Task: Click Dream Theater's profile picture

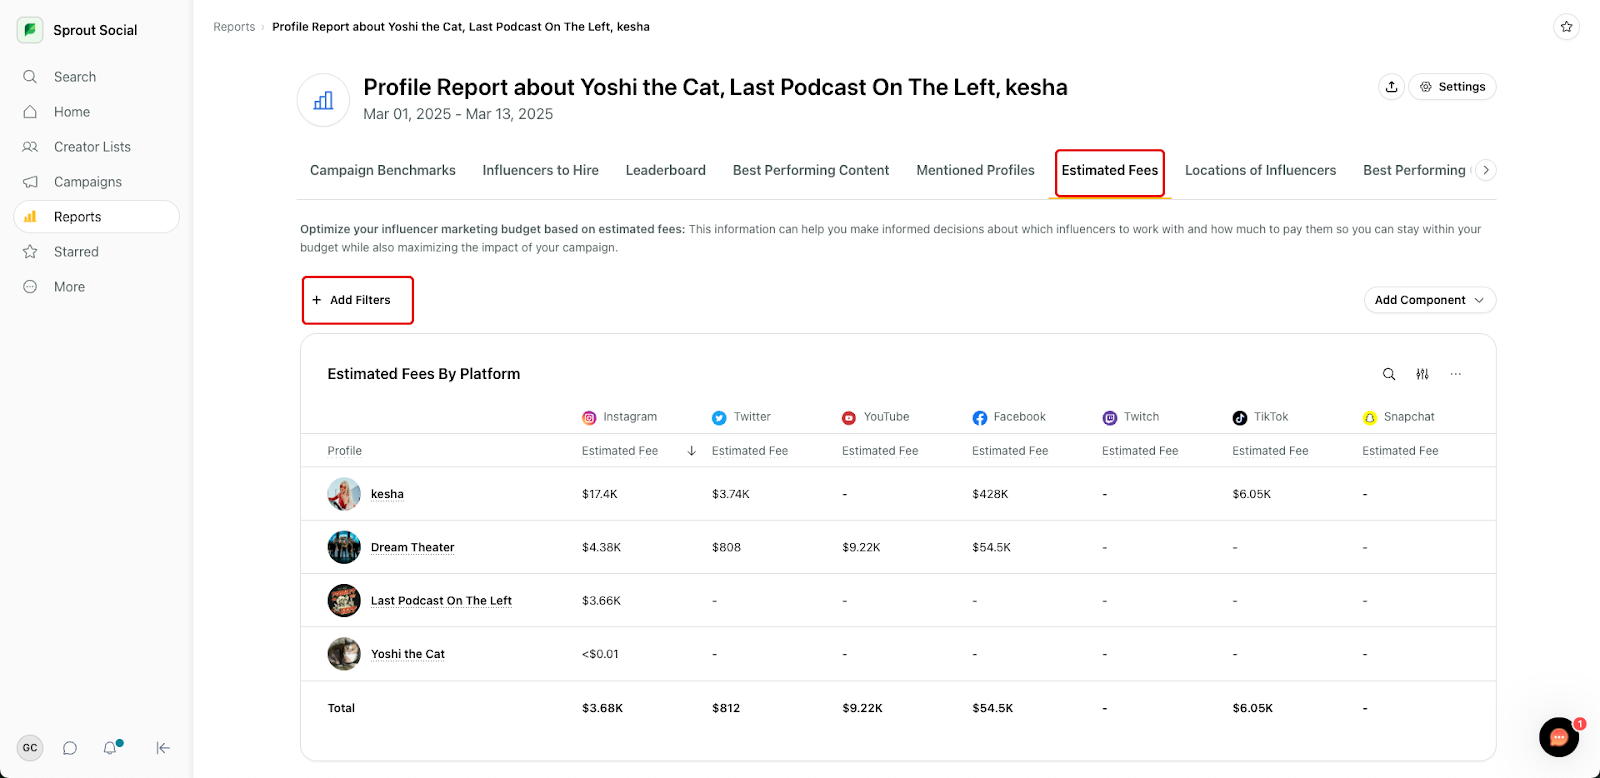Action: 344,547
